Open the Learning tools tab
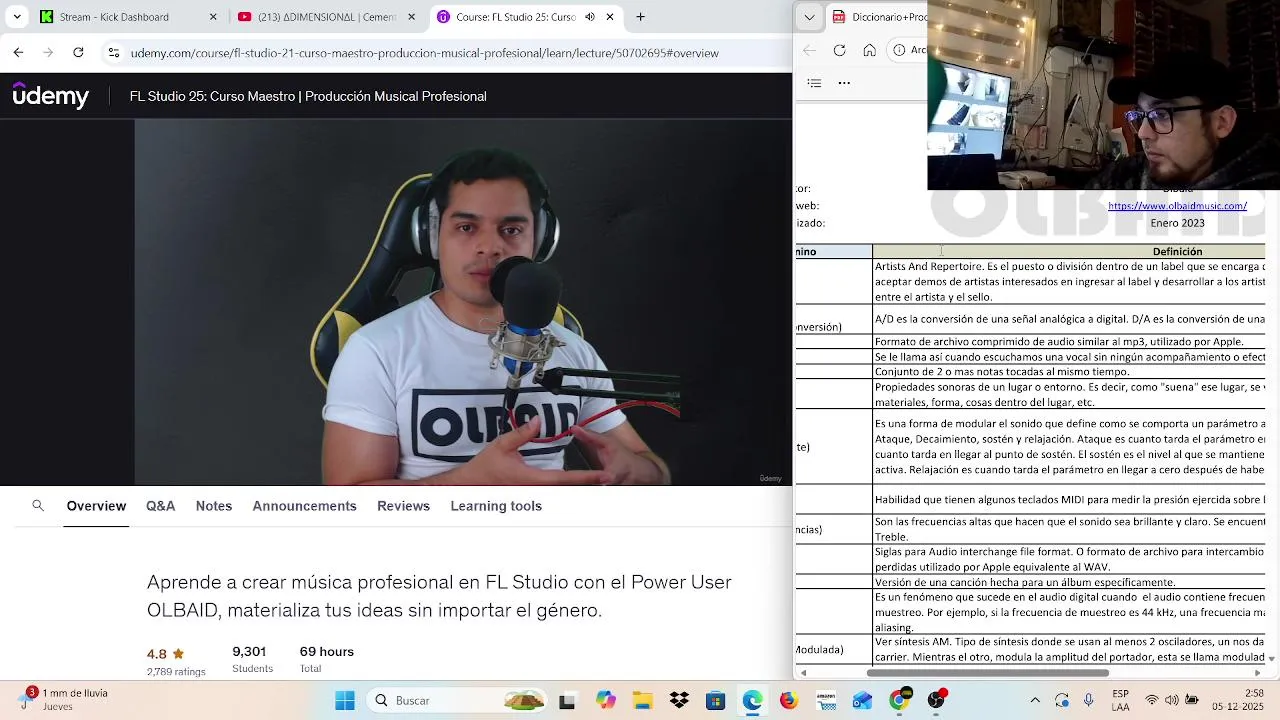The width and height of the screenshot is (1280, 720). point(496,506)
